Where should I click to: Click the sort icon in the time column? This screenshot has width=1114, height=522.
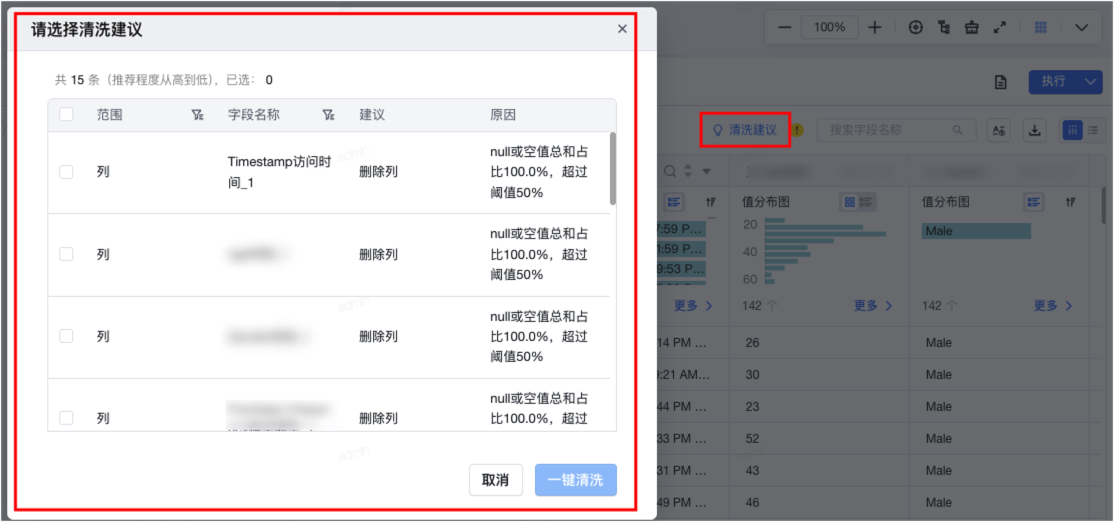[711, 202]
